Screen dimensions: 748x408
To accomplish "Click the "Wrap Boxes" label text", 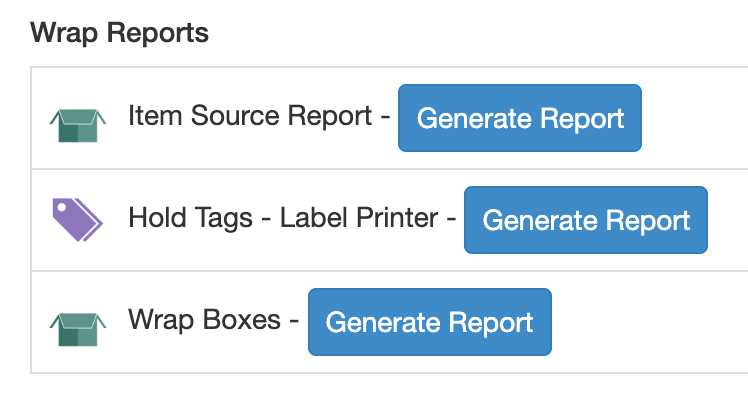I will pos(204,320).
